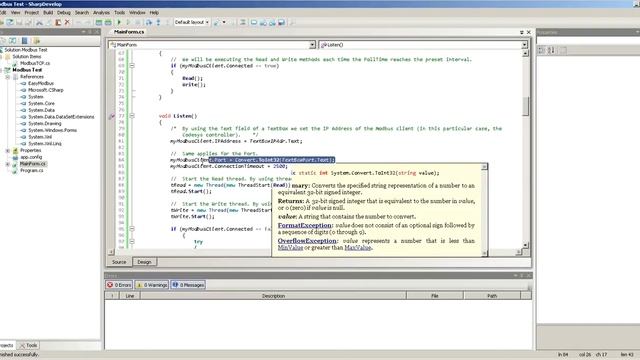Expand the Properties tree node
This screenshot has height=360, width=640.
[7, 150]
